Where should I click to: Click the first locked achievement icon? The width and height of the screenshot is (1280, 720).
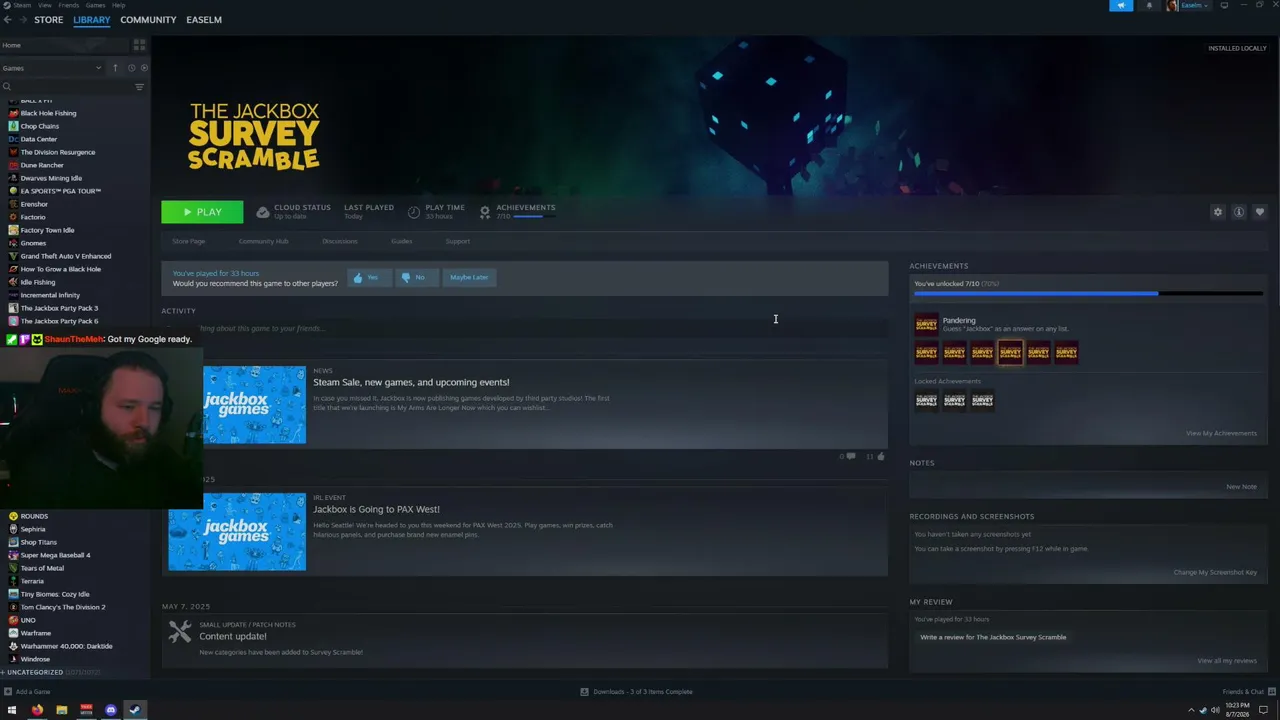(926, 400)
